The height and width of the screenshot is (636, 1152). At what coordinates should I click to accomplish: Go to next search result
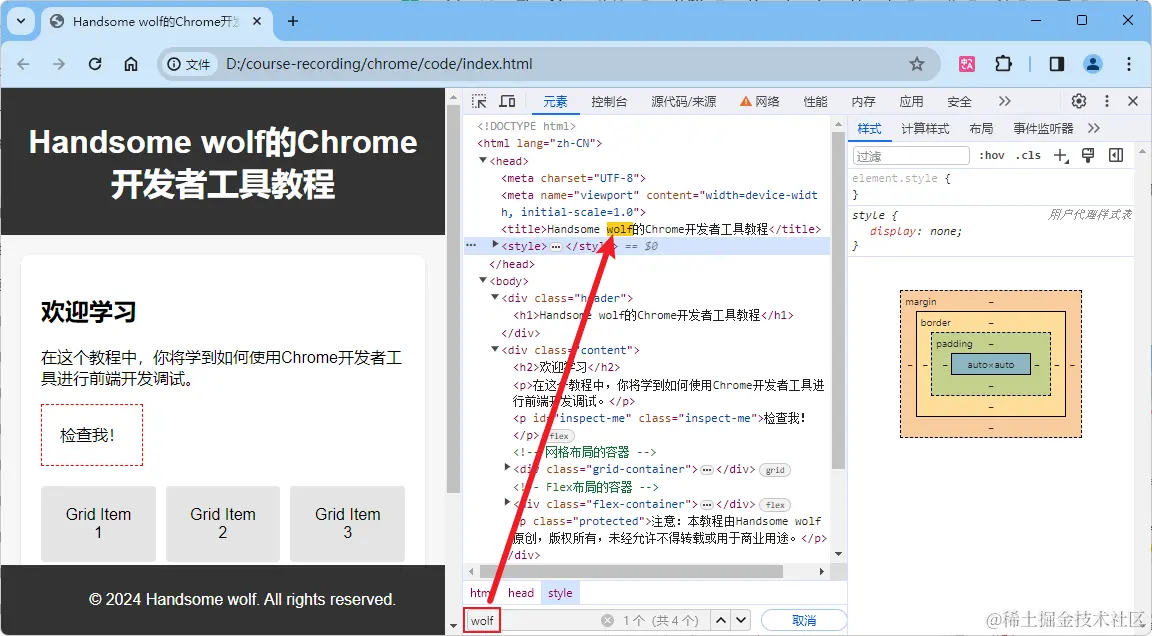pos(741,621)
